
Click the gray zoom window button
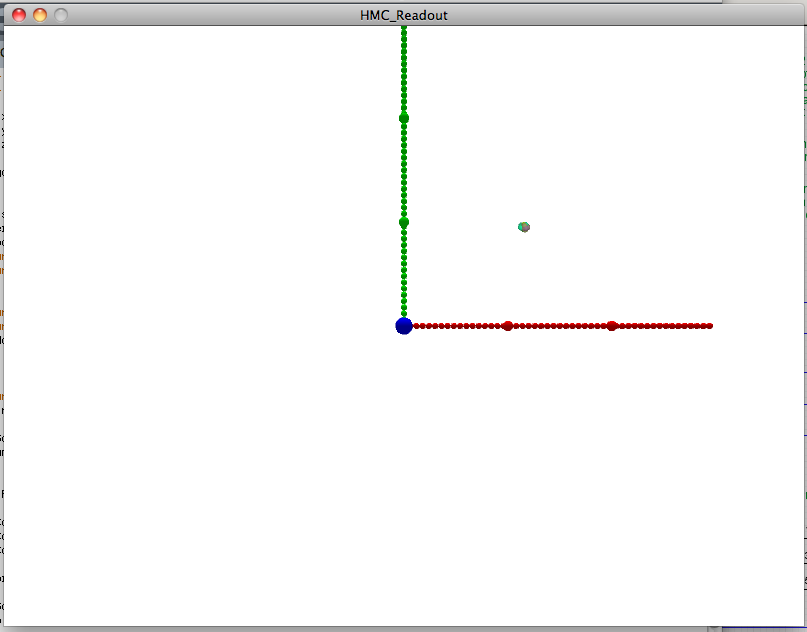point(61,15)
